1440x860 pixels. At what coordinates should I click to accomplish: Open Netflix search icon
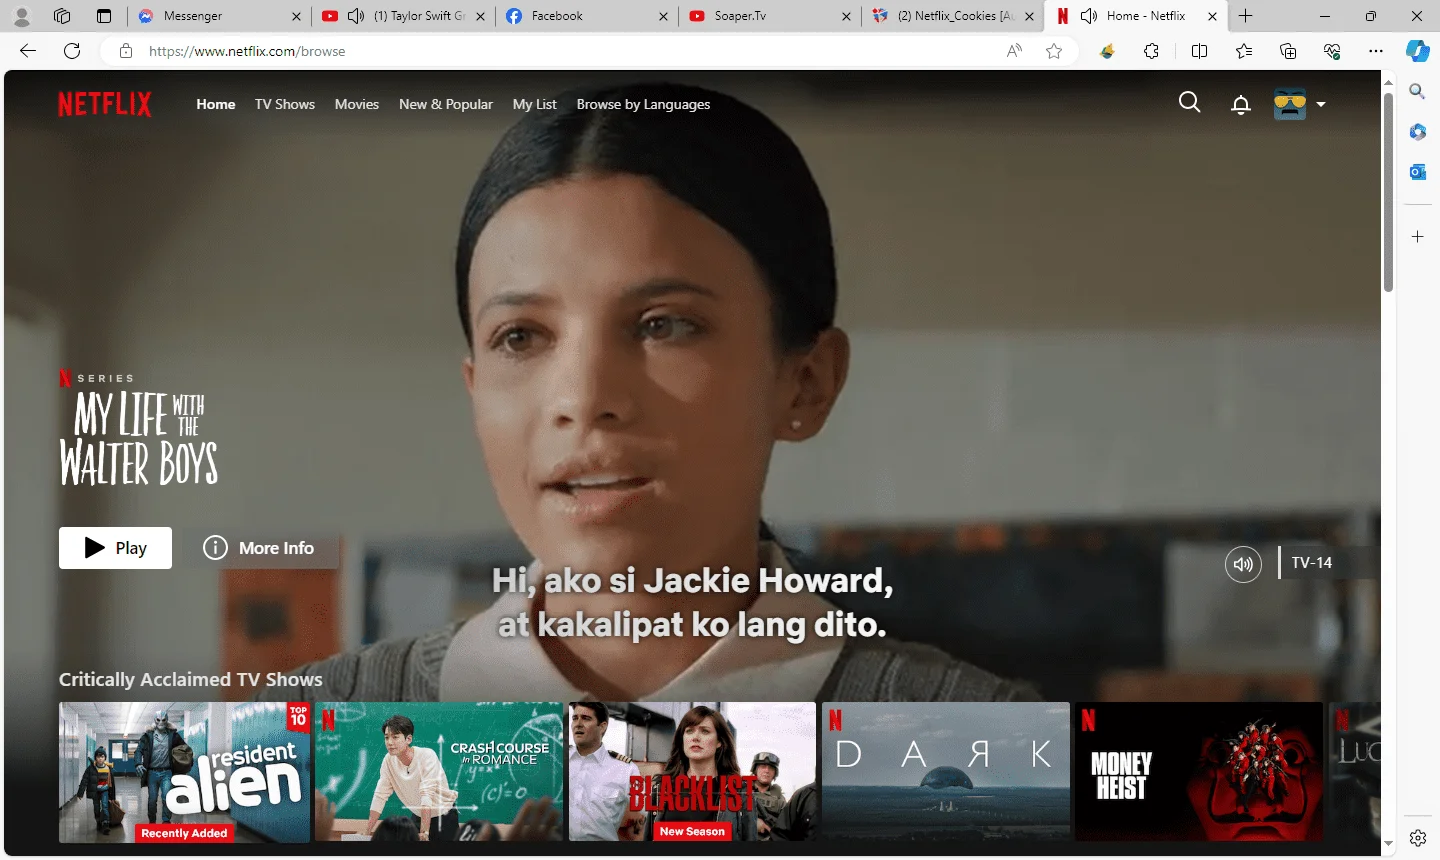[1189, 103]
